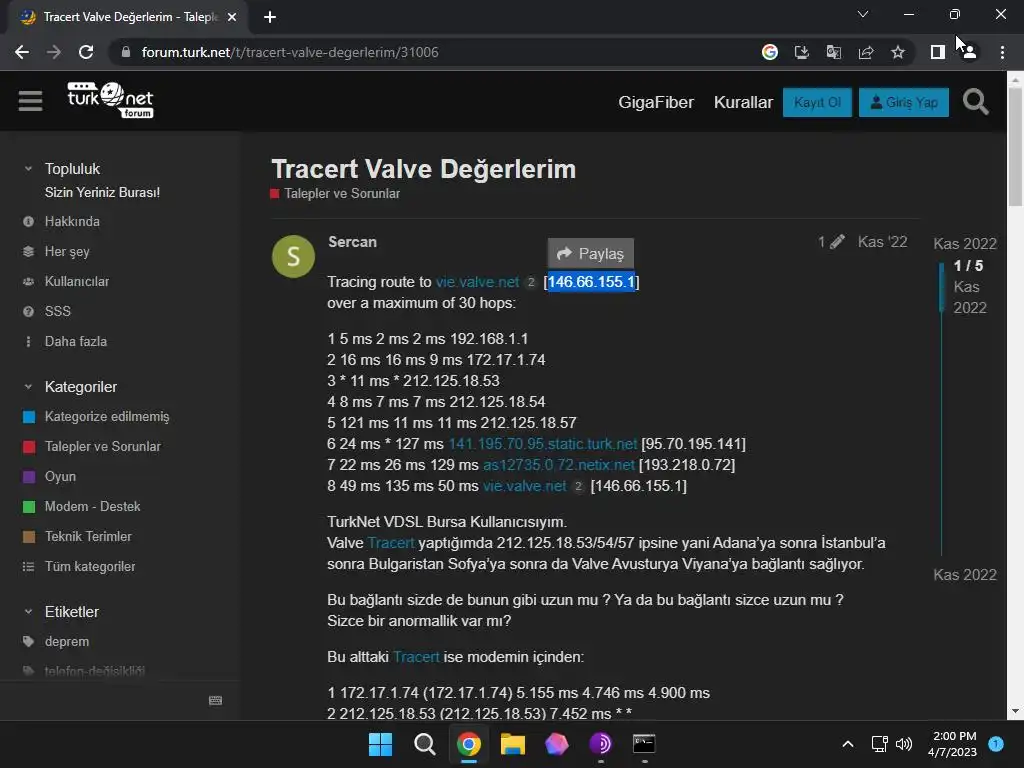
Task: Click the Giriş Yap button
Action: (904, 103)
